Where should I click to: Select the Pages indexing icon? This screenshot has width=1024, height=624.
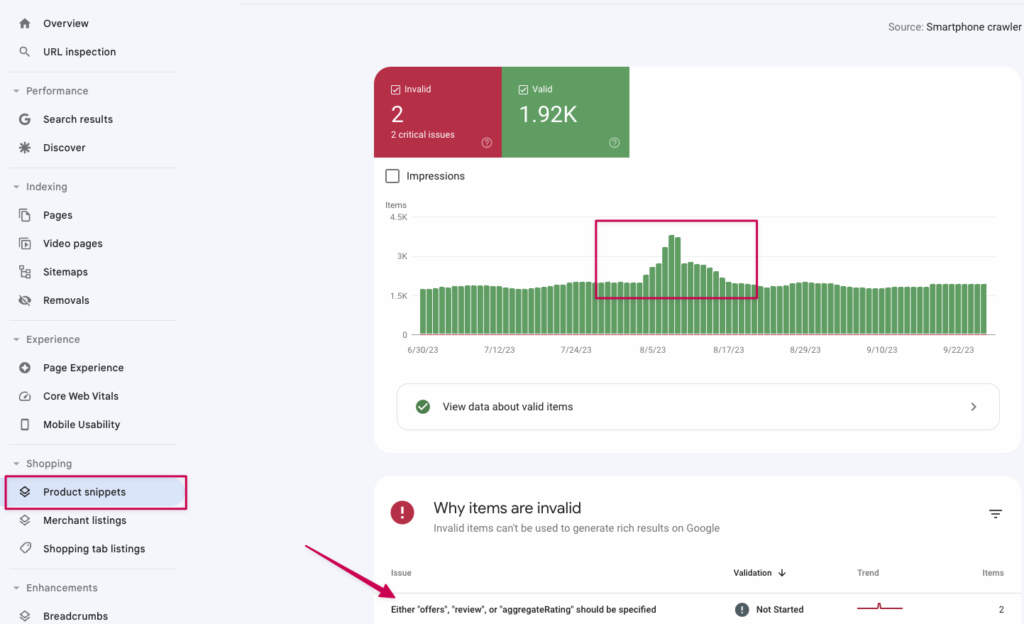pyautogui.click(x=22, y=215)
